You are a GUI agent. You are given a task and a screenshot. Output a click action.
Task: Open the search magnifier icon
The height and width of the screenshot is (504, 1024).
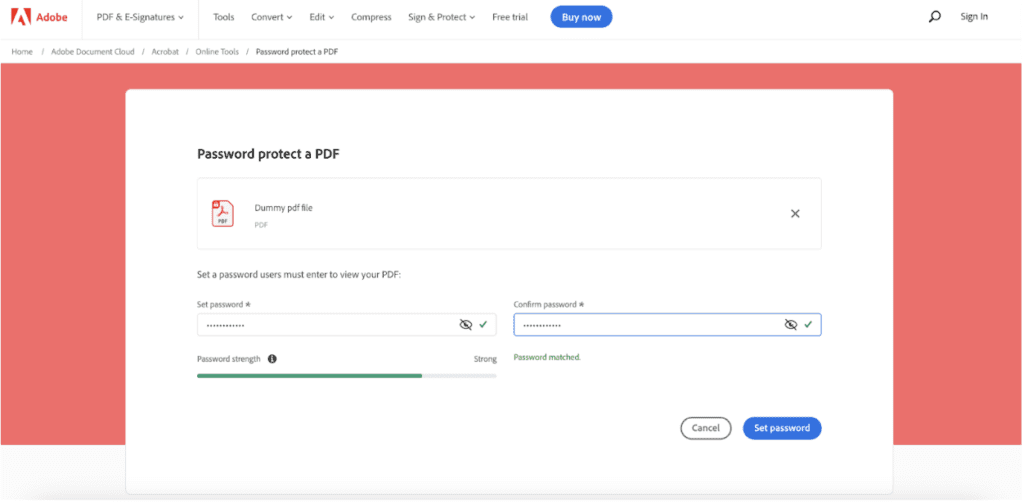pos(935,17)
